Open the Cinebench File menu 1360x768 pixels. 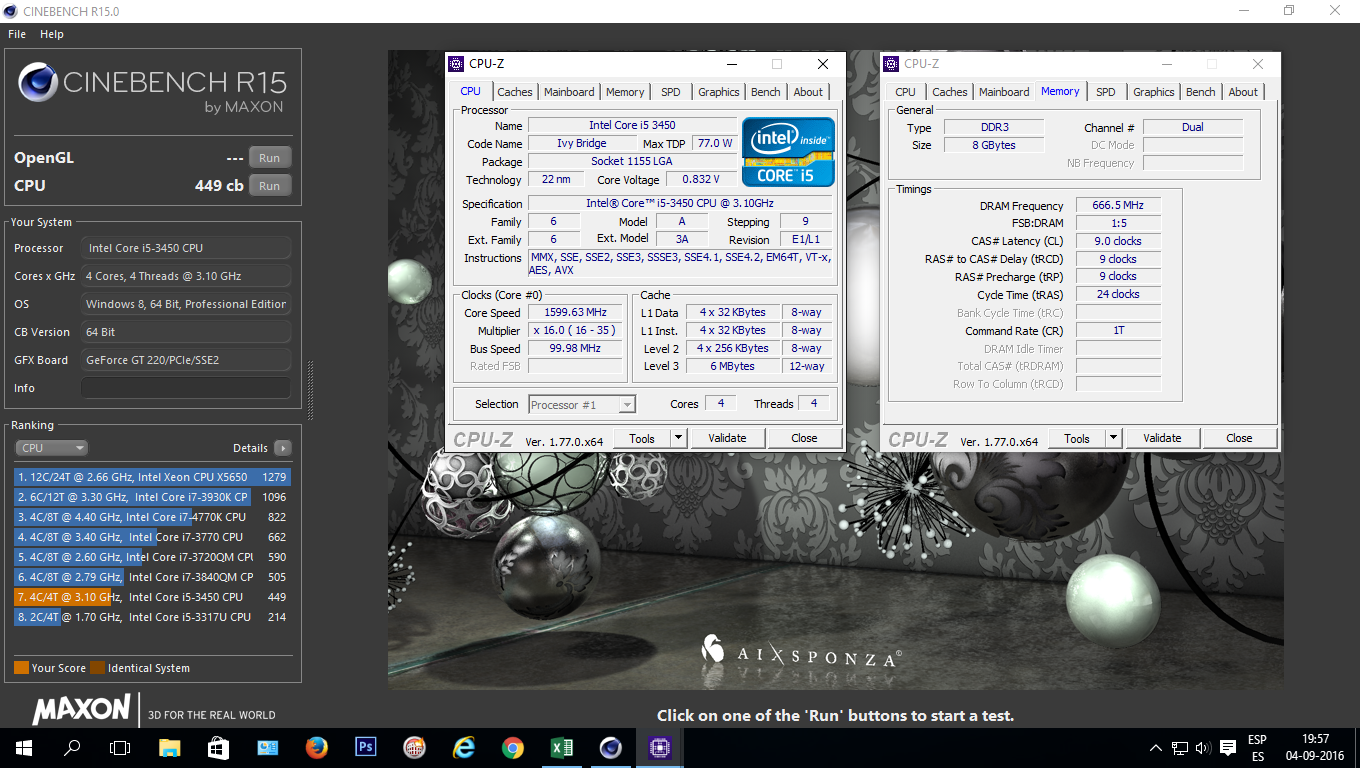(x=17, y=34)
